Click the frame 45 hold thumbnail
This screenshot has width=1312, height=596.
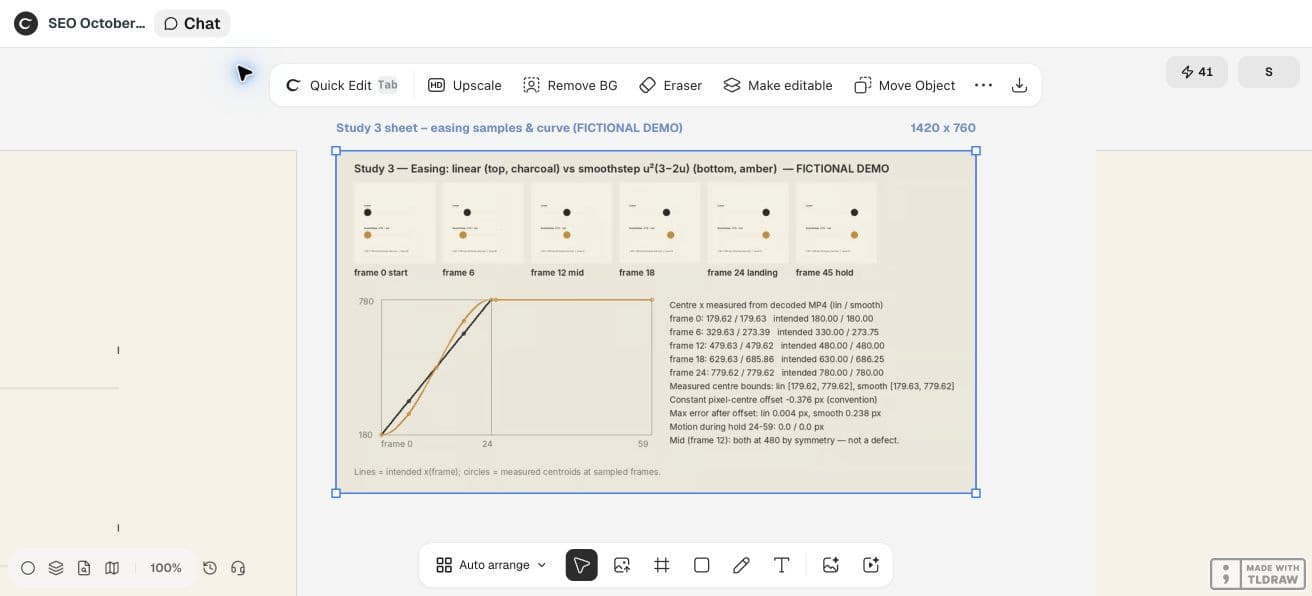[836, 223]
